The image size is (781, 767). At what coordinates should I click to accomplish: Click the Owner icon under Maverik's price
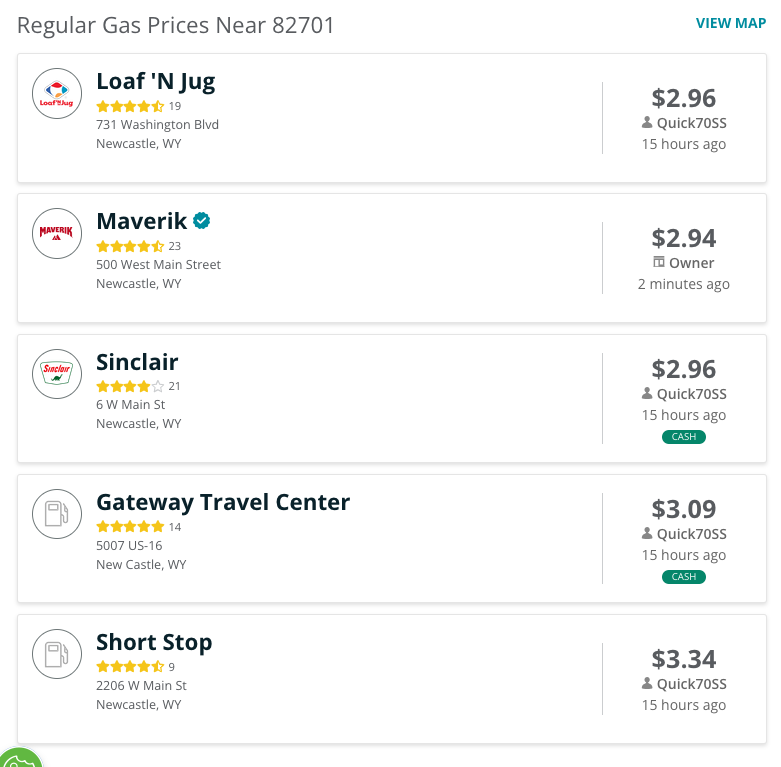[x=658, y=262]
